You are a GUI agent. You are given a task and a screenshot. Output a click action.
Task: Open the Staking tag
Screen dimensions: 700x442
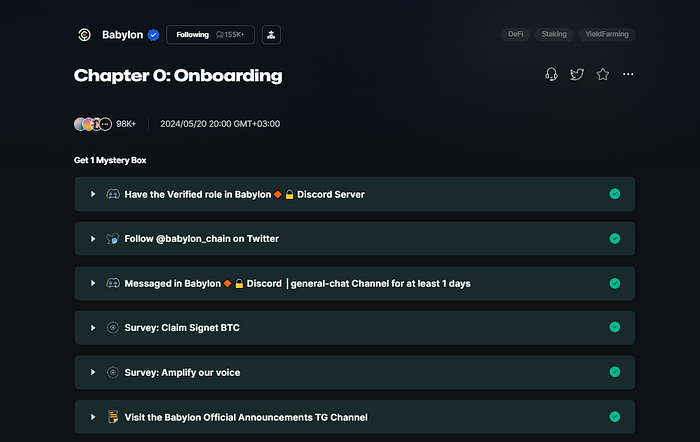(x=554, y=34)
